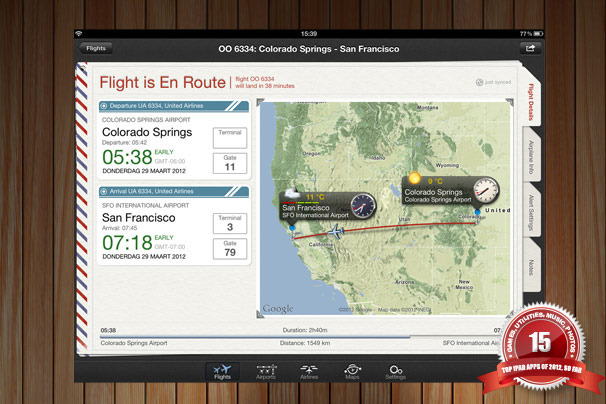
Task: Click the arrival time 07:18
Action: 127,243
